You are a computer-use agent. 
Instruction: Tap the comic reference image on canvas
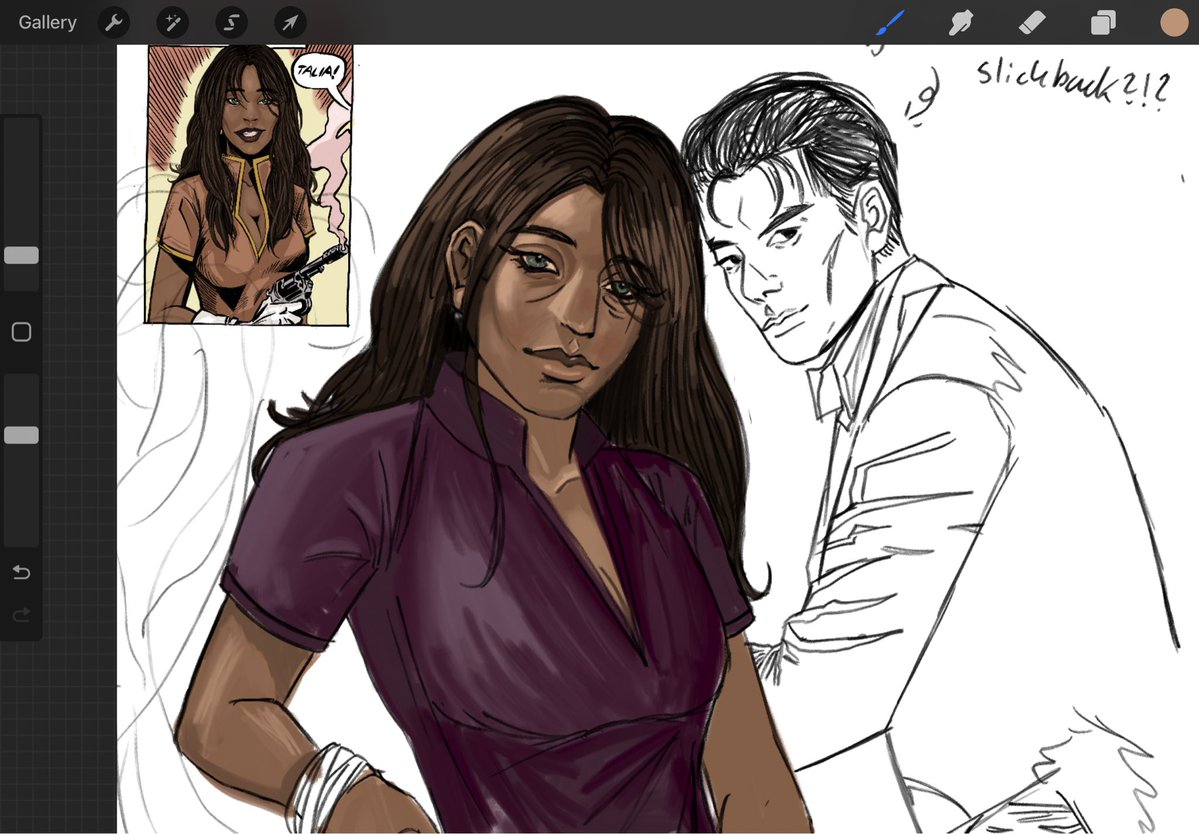(x=249, y=184)
